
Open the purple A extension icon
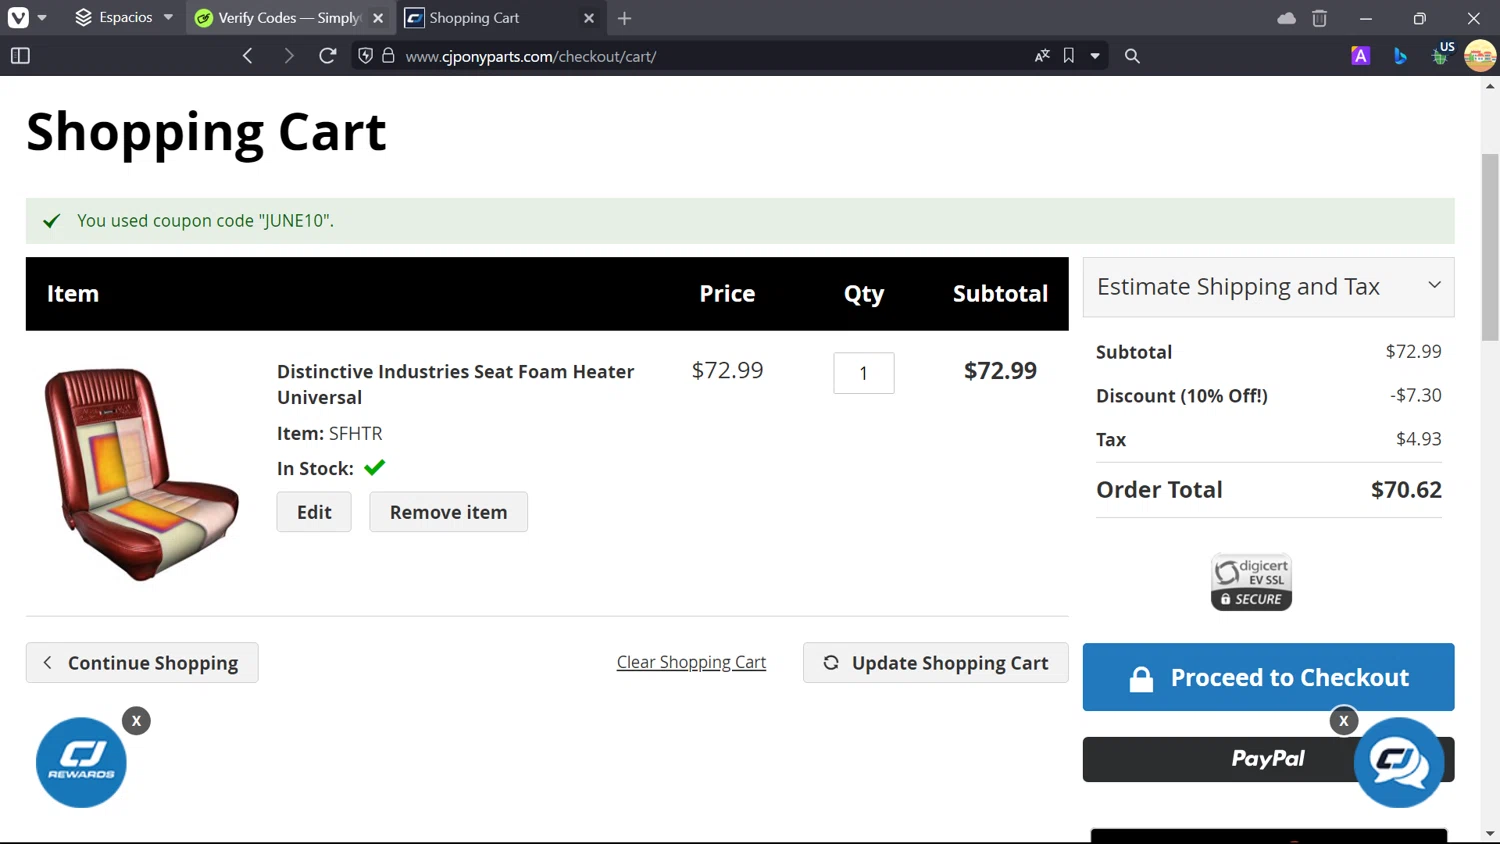[1360, 56]
